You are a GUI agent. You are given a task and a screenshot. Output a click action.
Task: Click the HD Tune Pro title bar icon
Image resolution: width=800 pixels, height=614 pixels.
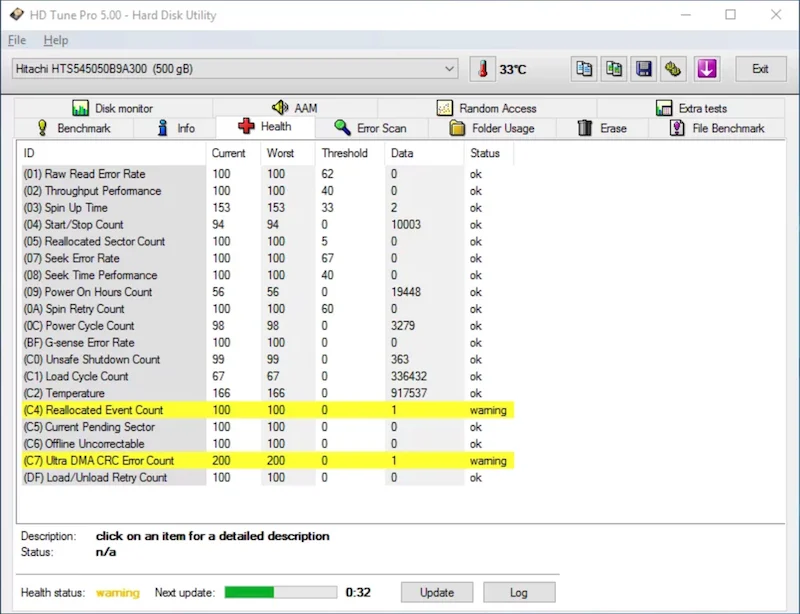[x=16, y=14]
